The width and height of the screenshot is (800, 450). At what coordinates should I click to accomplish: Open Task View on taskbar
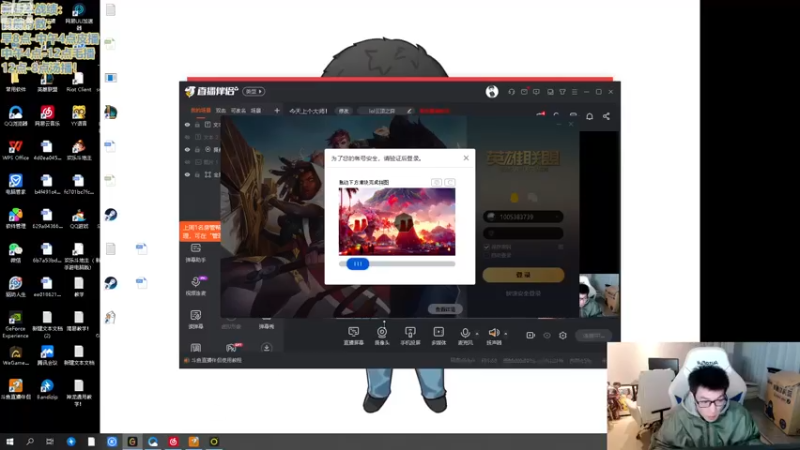click(49, 441)
